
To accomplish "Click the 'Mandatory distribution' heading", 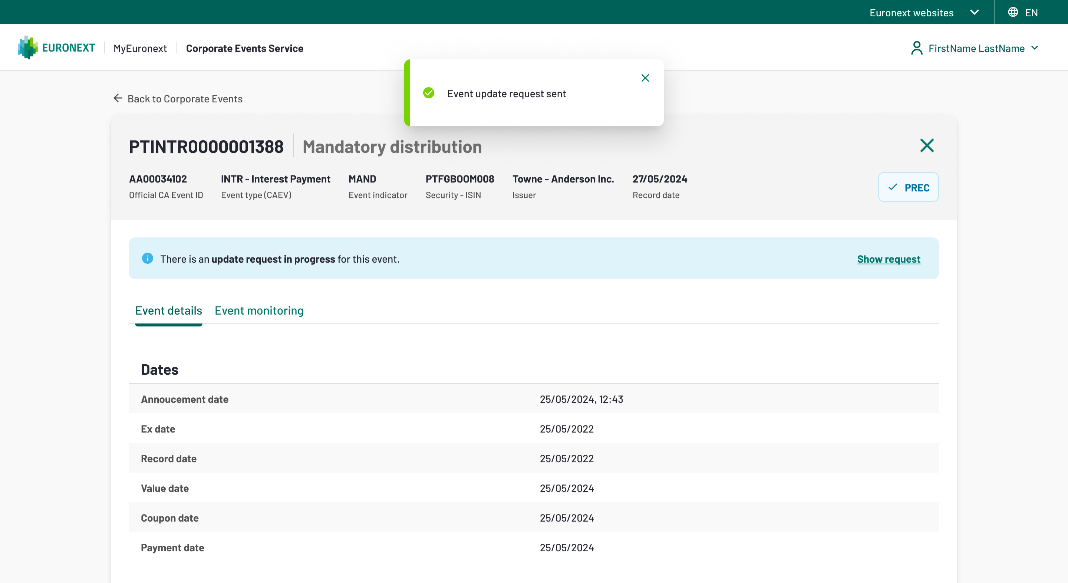I will (x=392, y=146).
